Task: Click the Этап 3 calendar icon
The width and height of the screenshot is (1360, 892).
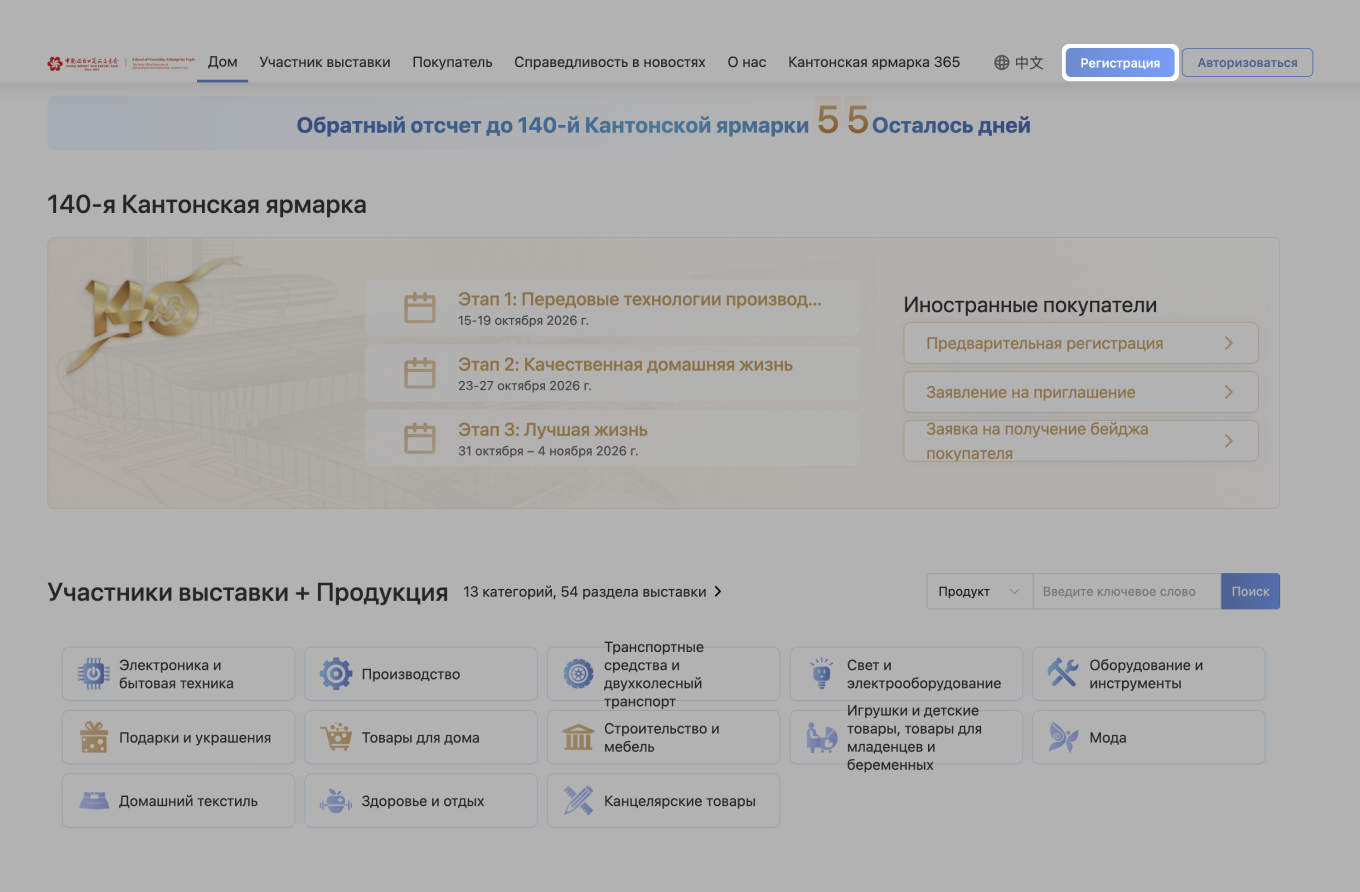Action: [420, 438]
